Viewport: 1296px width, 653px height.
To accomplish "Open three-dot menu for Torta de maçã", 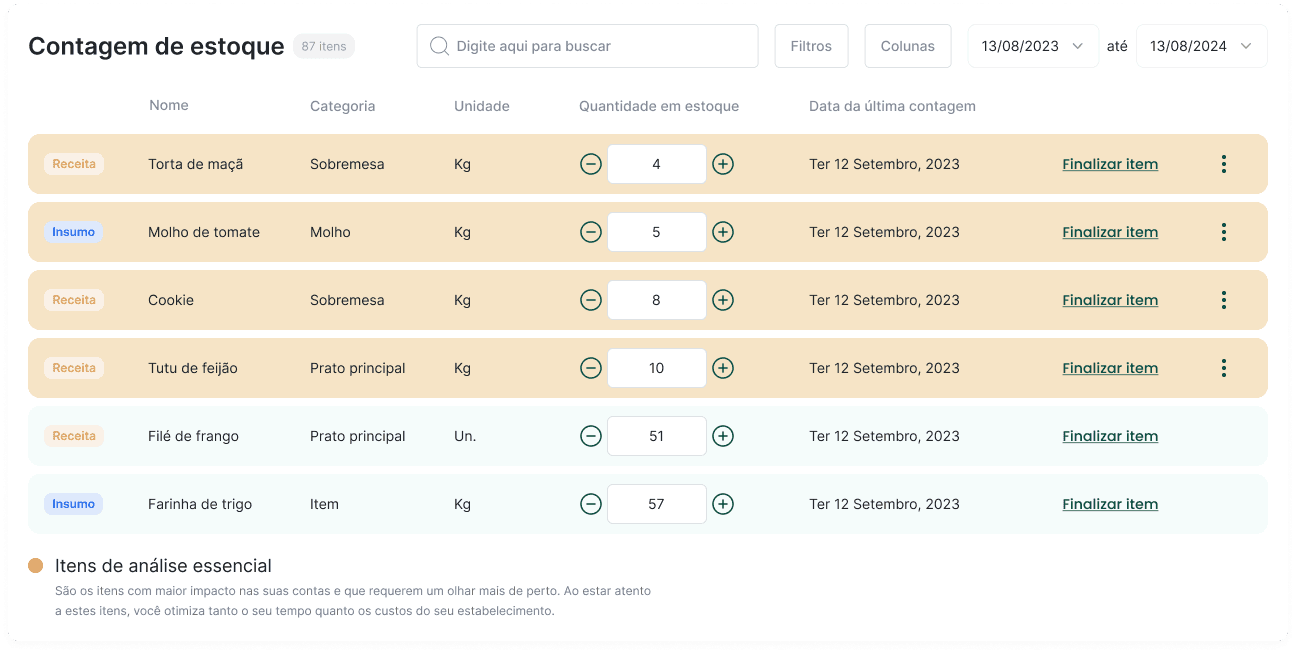I will [1223, 164].
